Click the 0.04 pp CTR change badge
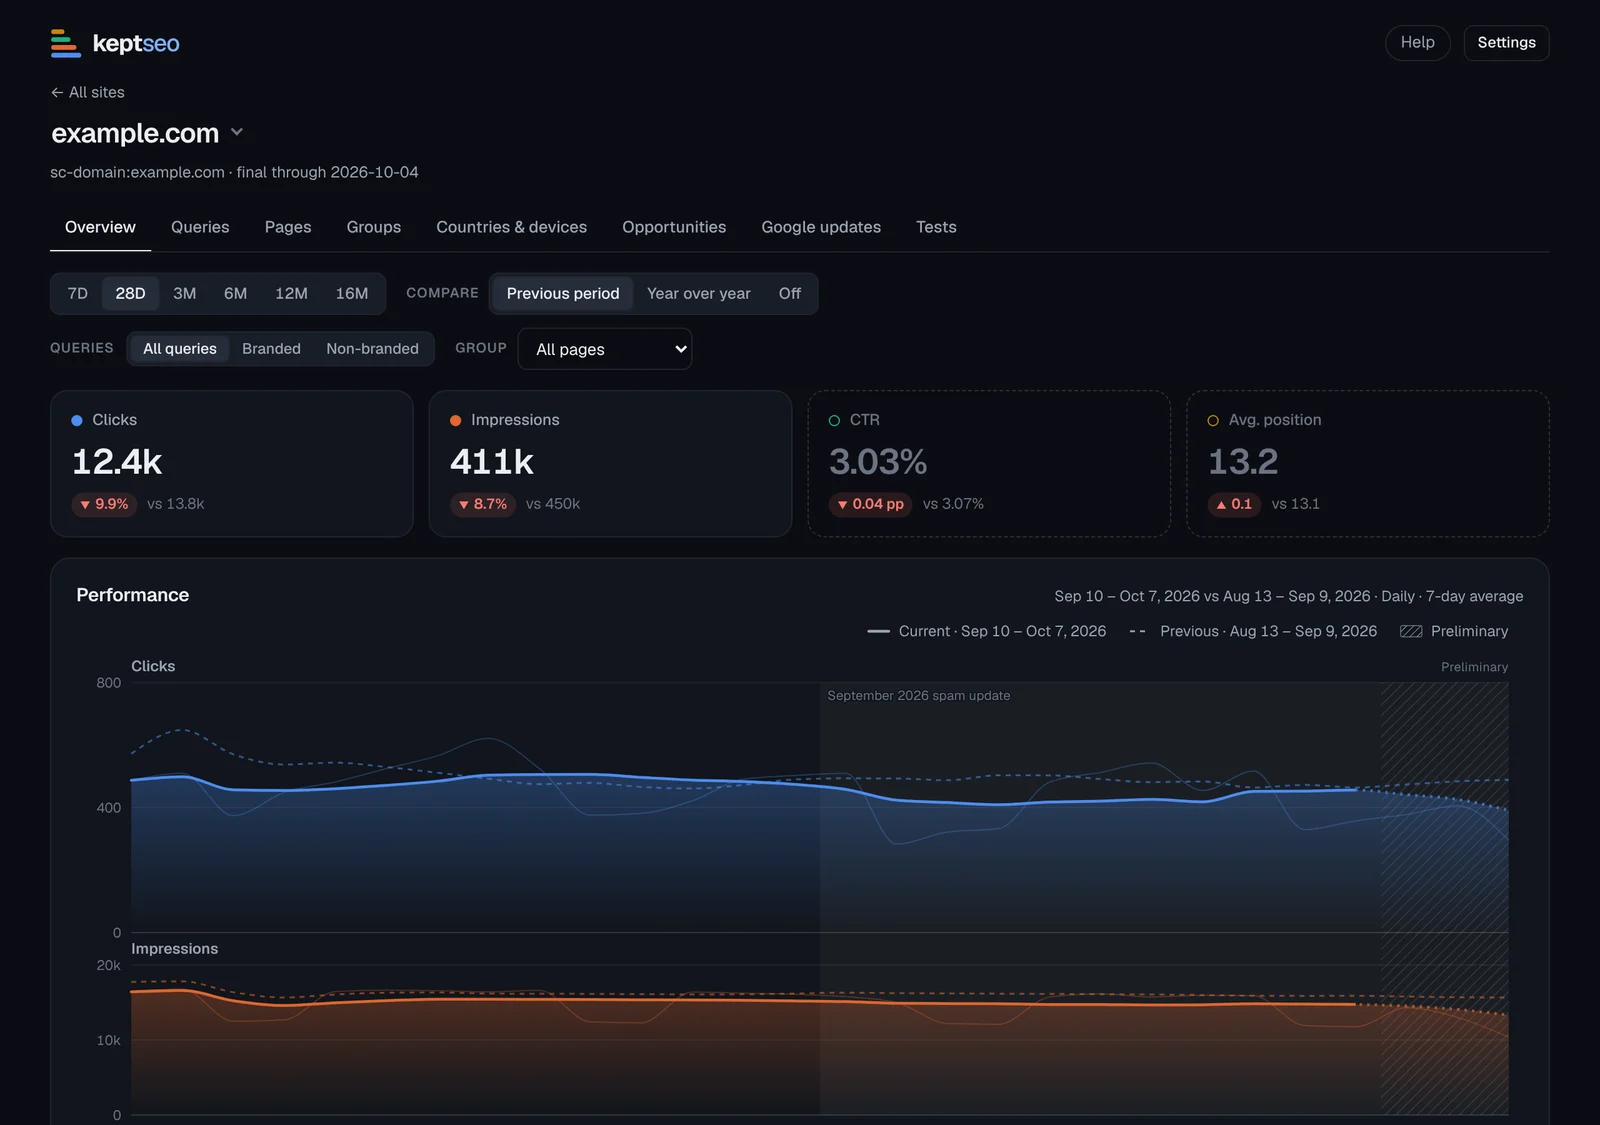The image size is (1600, 1125). pos(870,504)
